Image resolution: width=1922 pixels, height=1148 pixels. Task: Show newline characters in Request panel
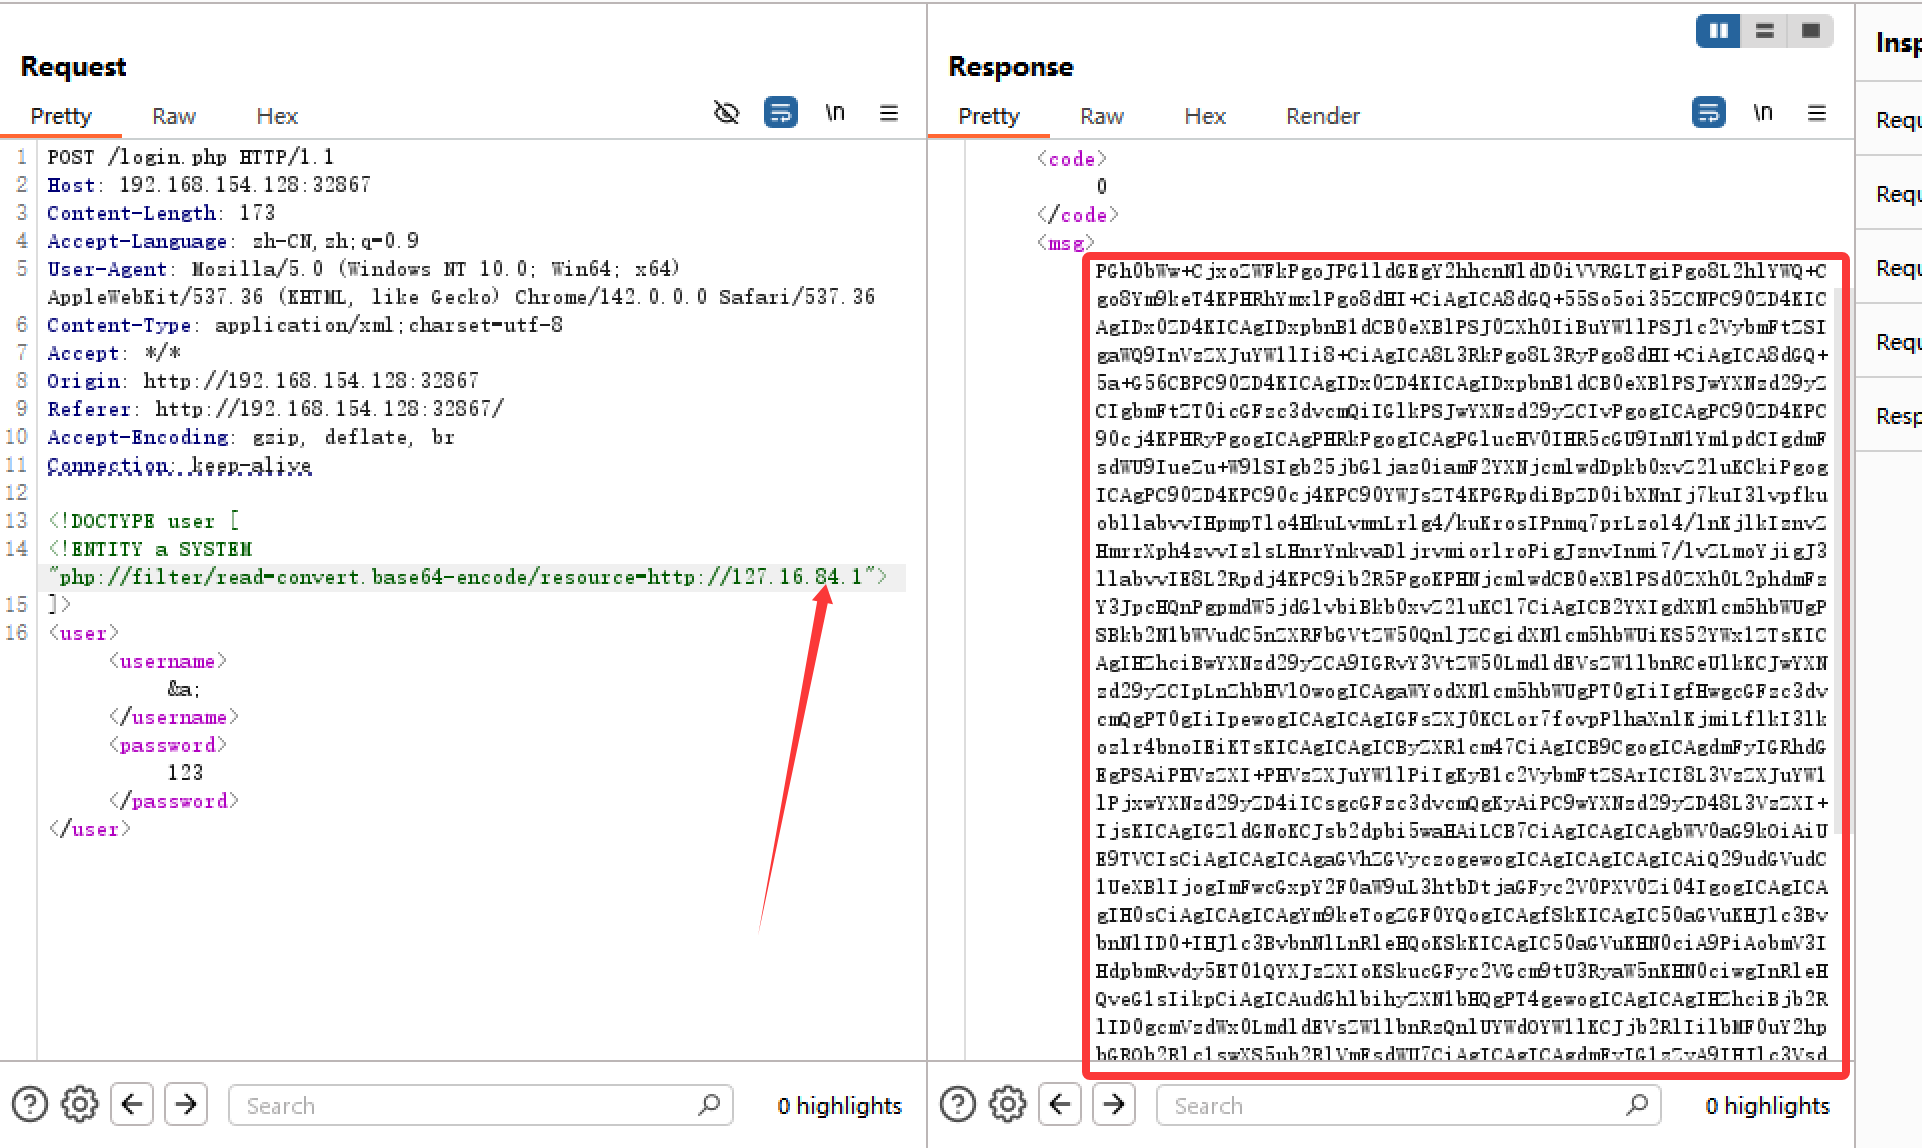835,113
